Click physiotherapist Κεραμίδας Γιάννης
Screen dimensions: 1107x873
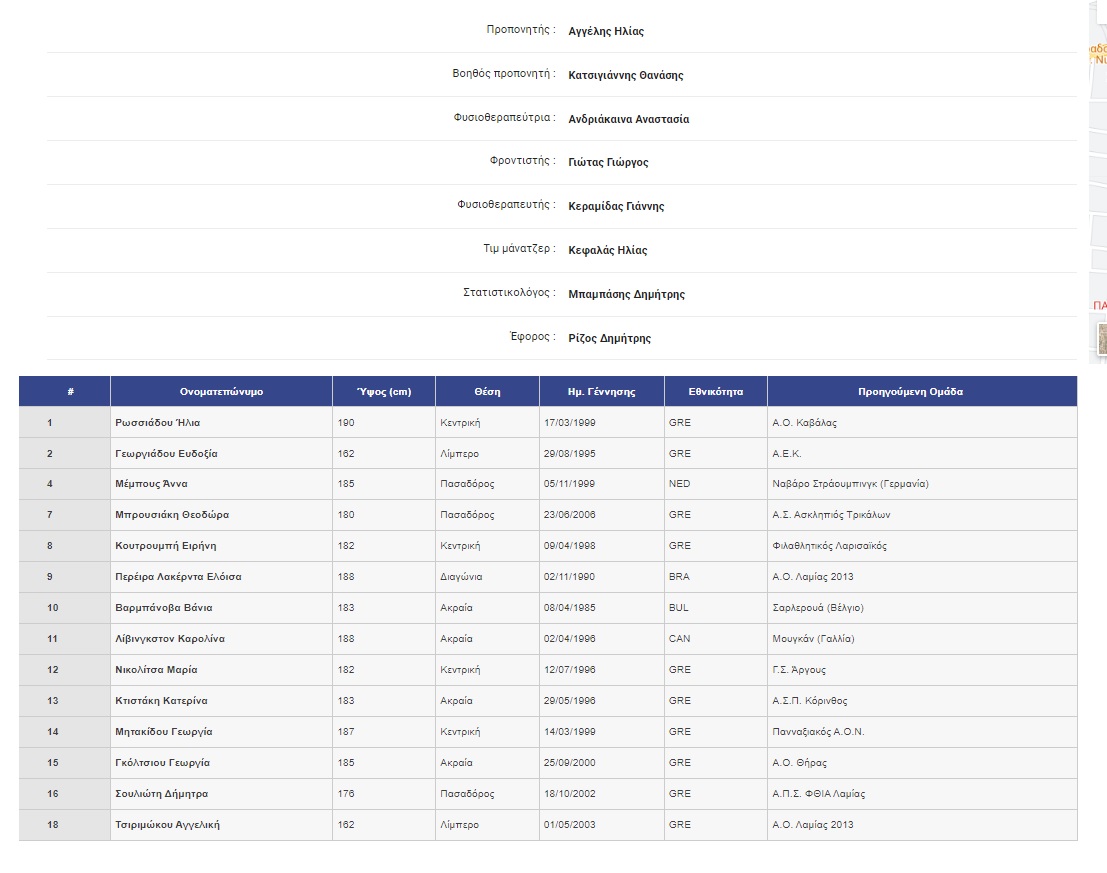(611, 206)
